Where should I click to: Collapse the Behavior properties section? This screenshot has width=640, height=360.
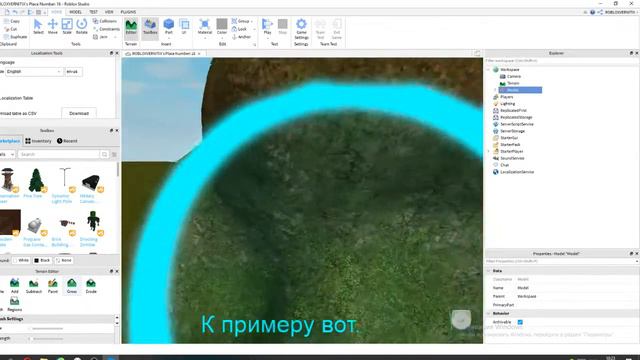point(489,313)
